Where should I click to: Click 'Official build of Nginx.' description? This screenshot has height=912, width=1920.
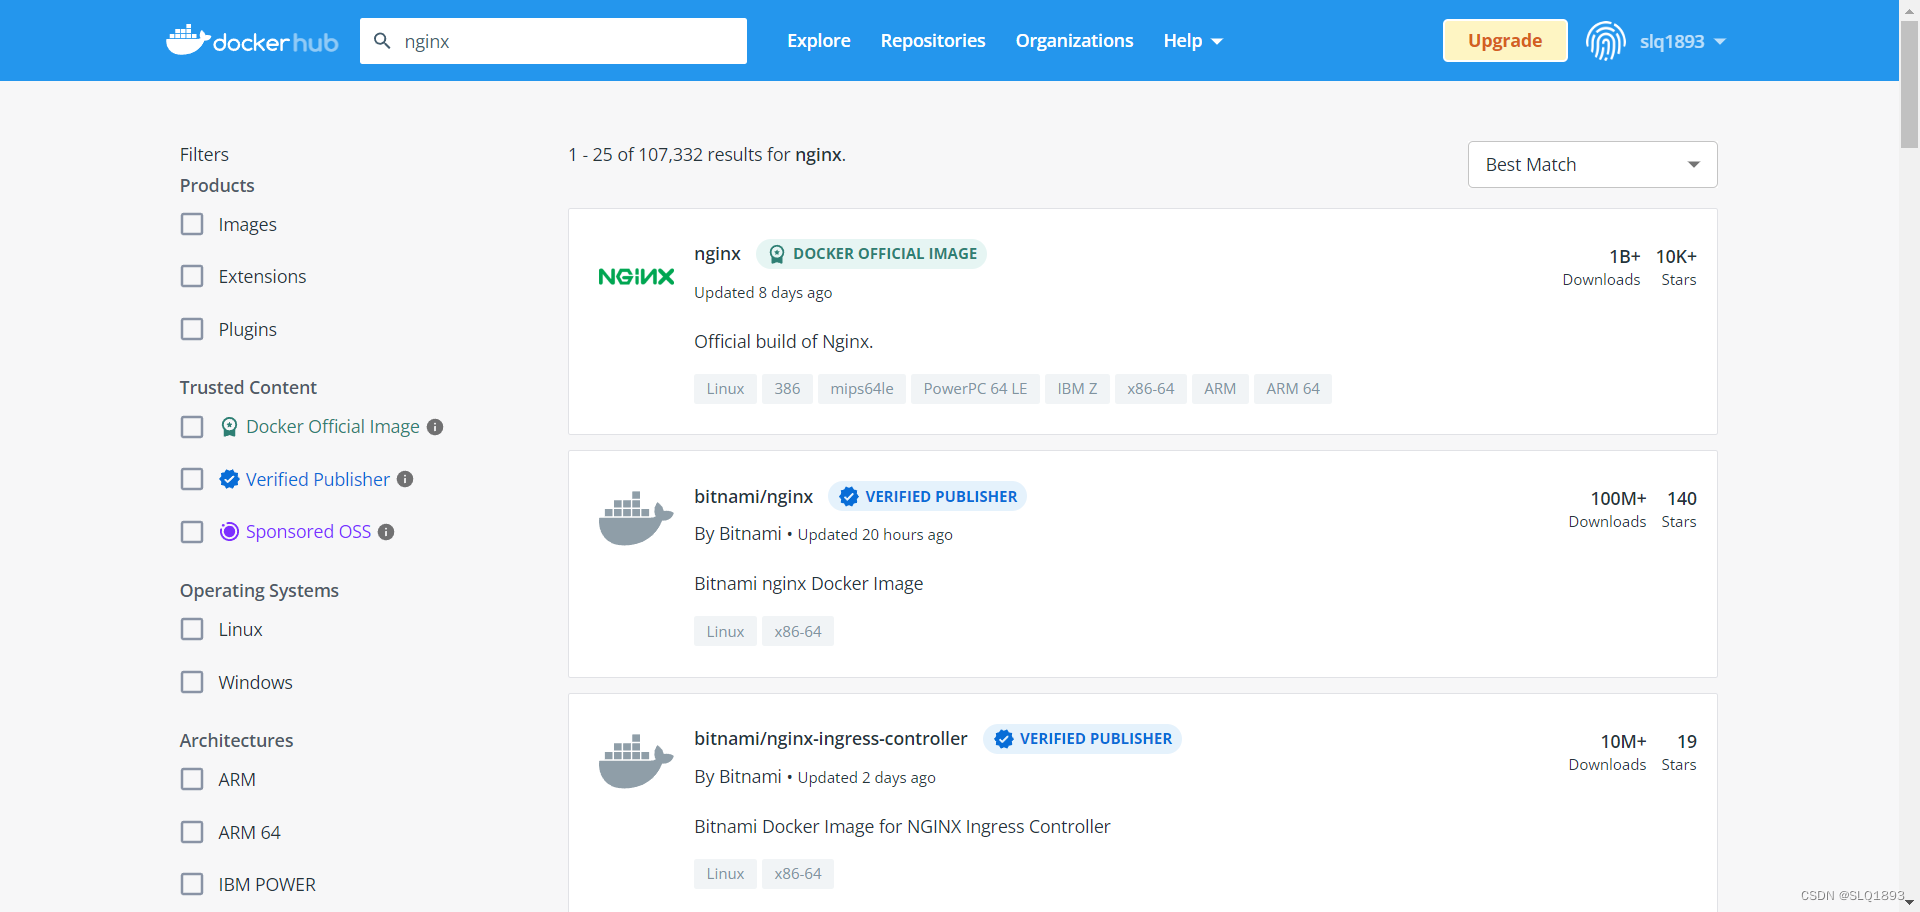click(784, 342)
